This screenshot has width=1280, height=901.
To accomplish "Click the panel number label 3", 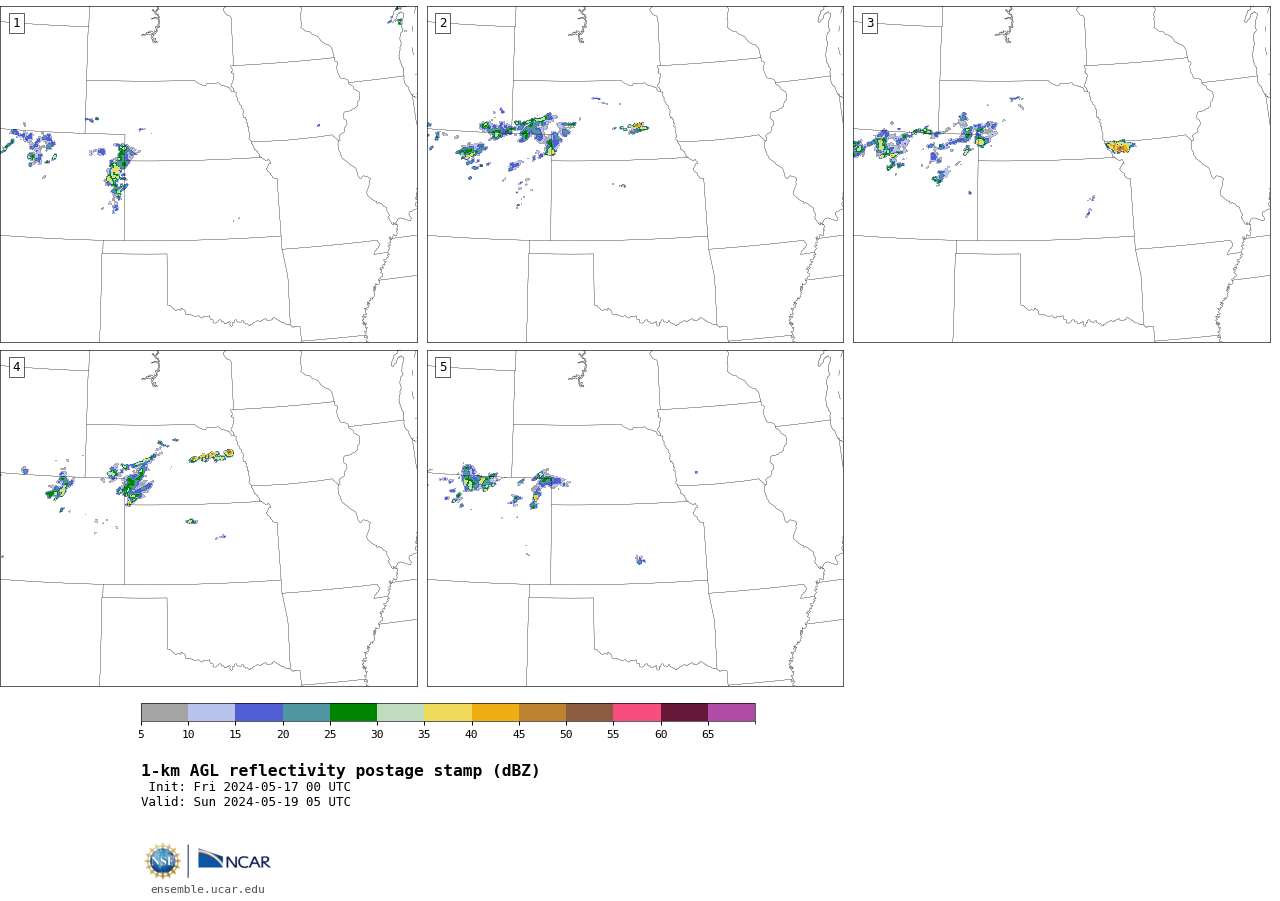I will click(869, 23).
